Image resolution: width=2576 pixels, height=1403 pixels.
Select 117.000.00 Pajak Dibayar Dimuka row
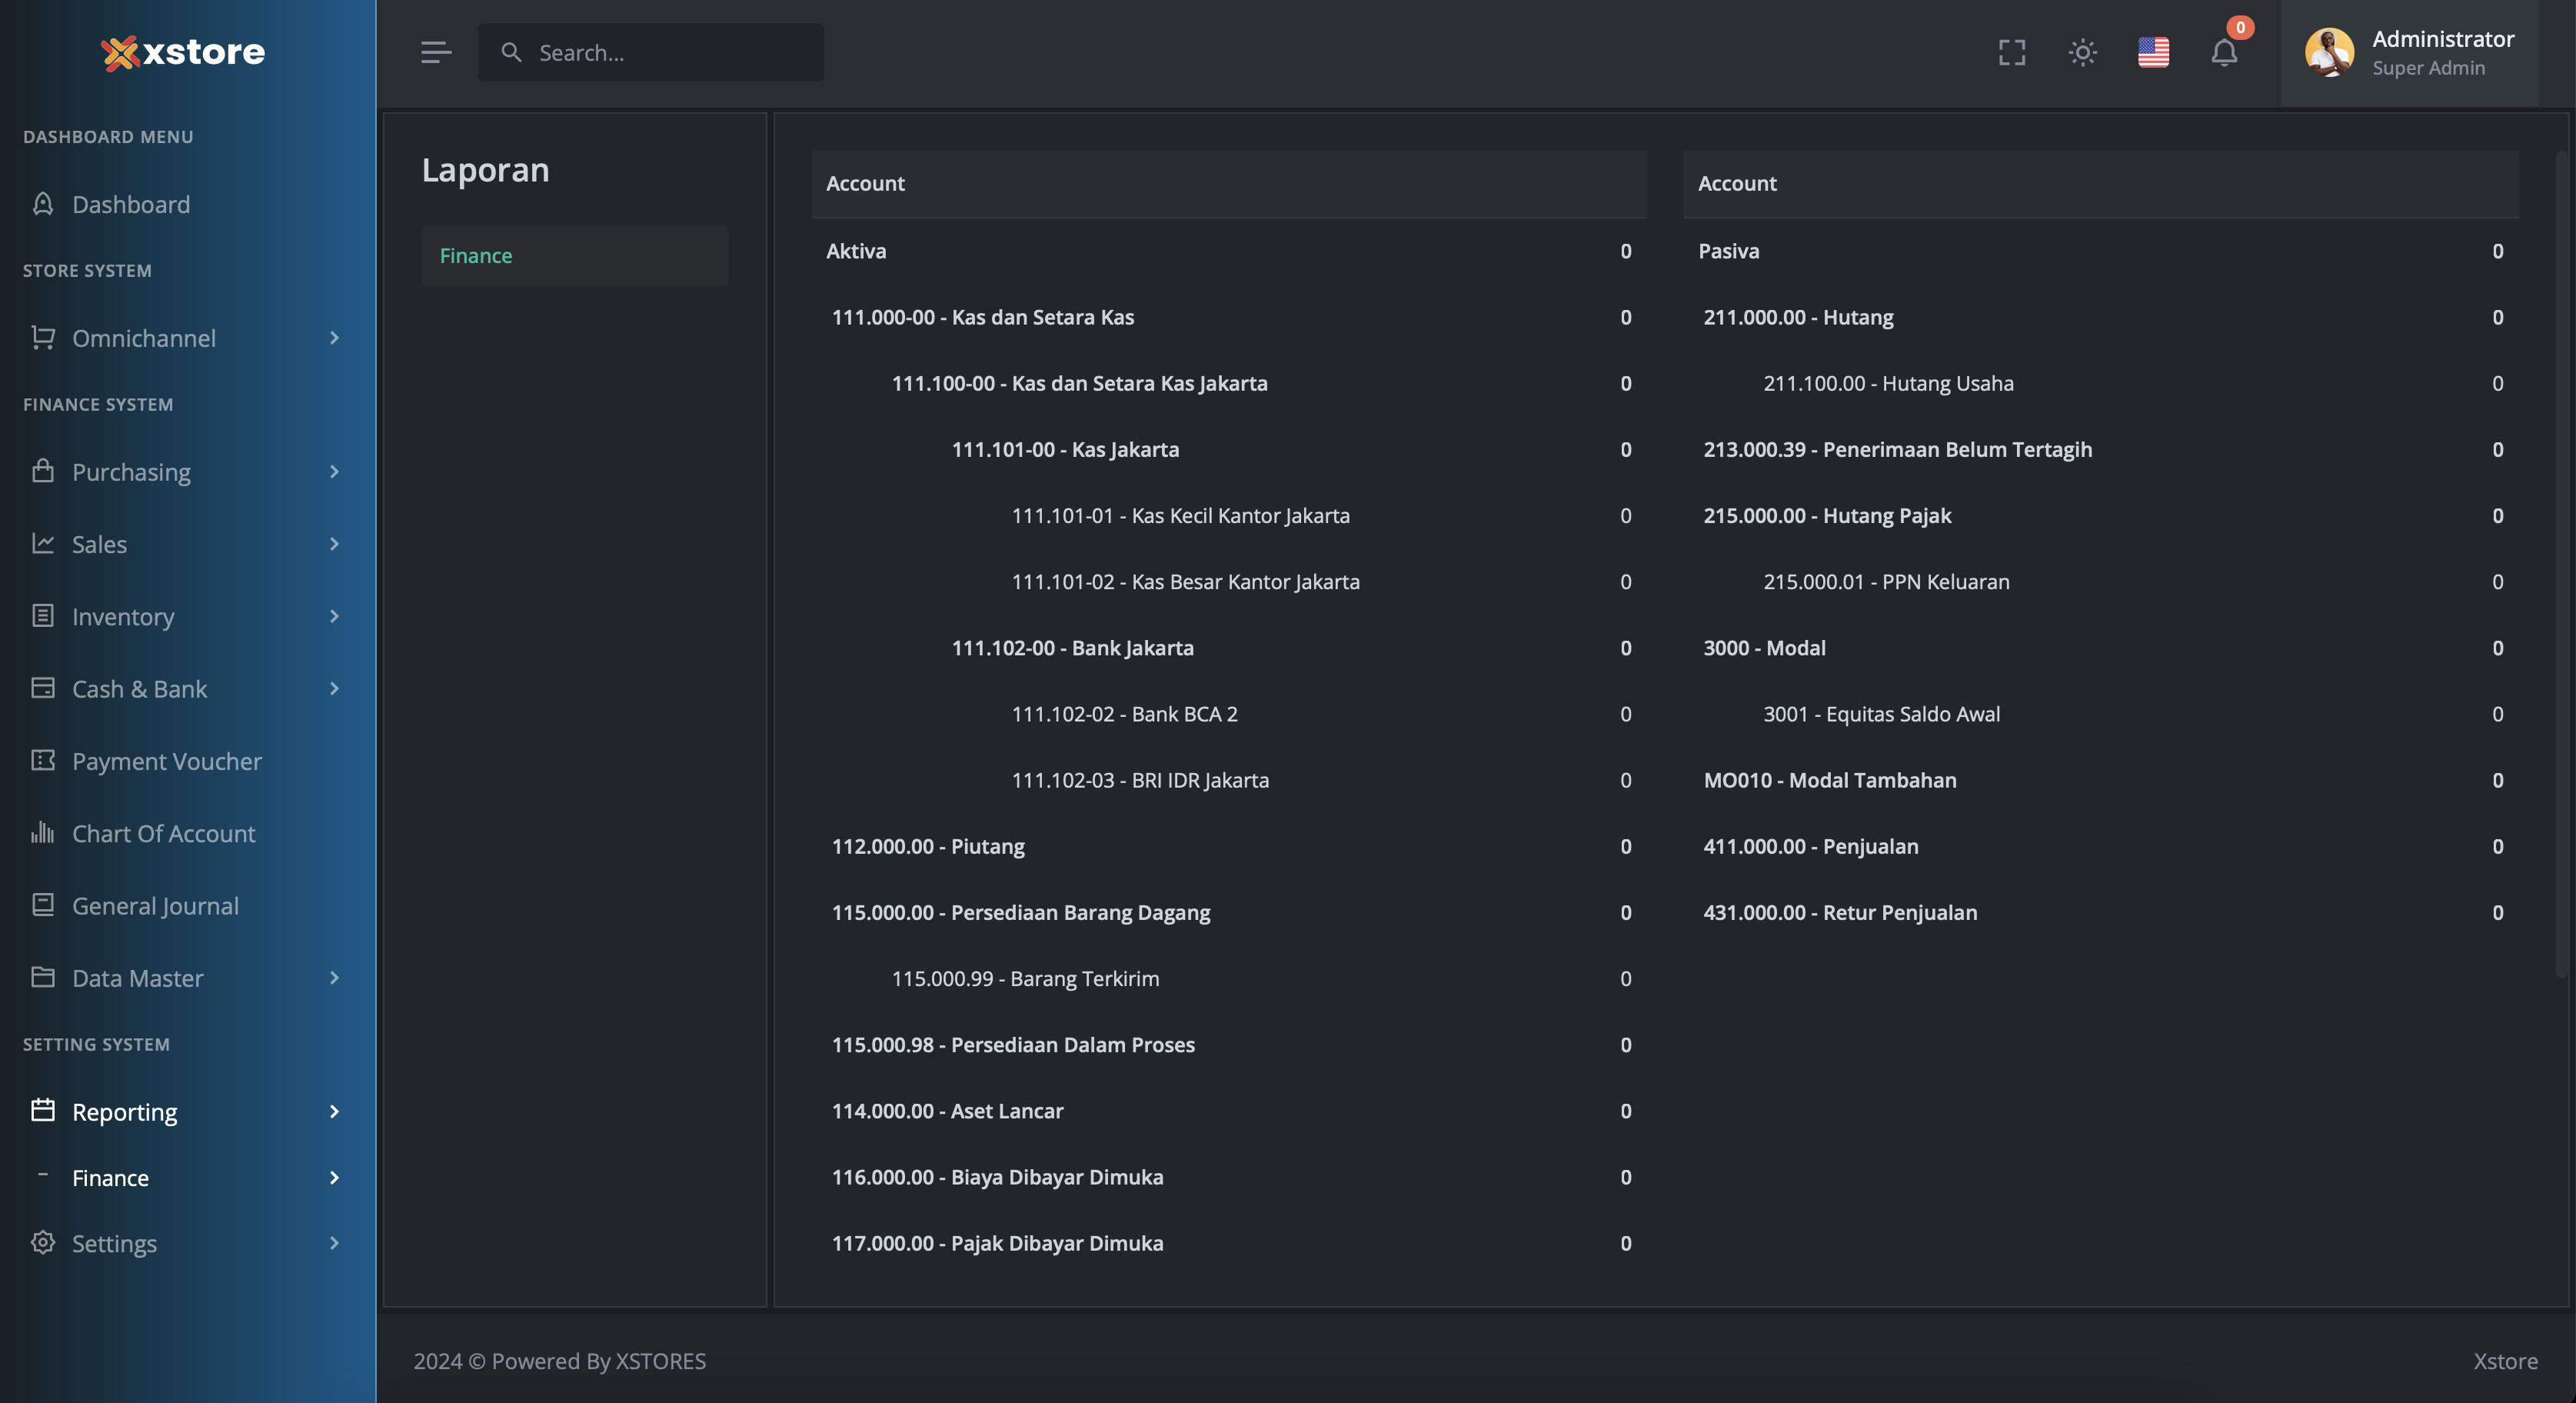click(x=1229, y=1243)
